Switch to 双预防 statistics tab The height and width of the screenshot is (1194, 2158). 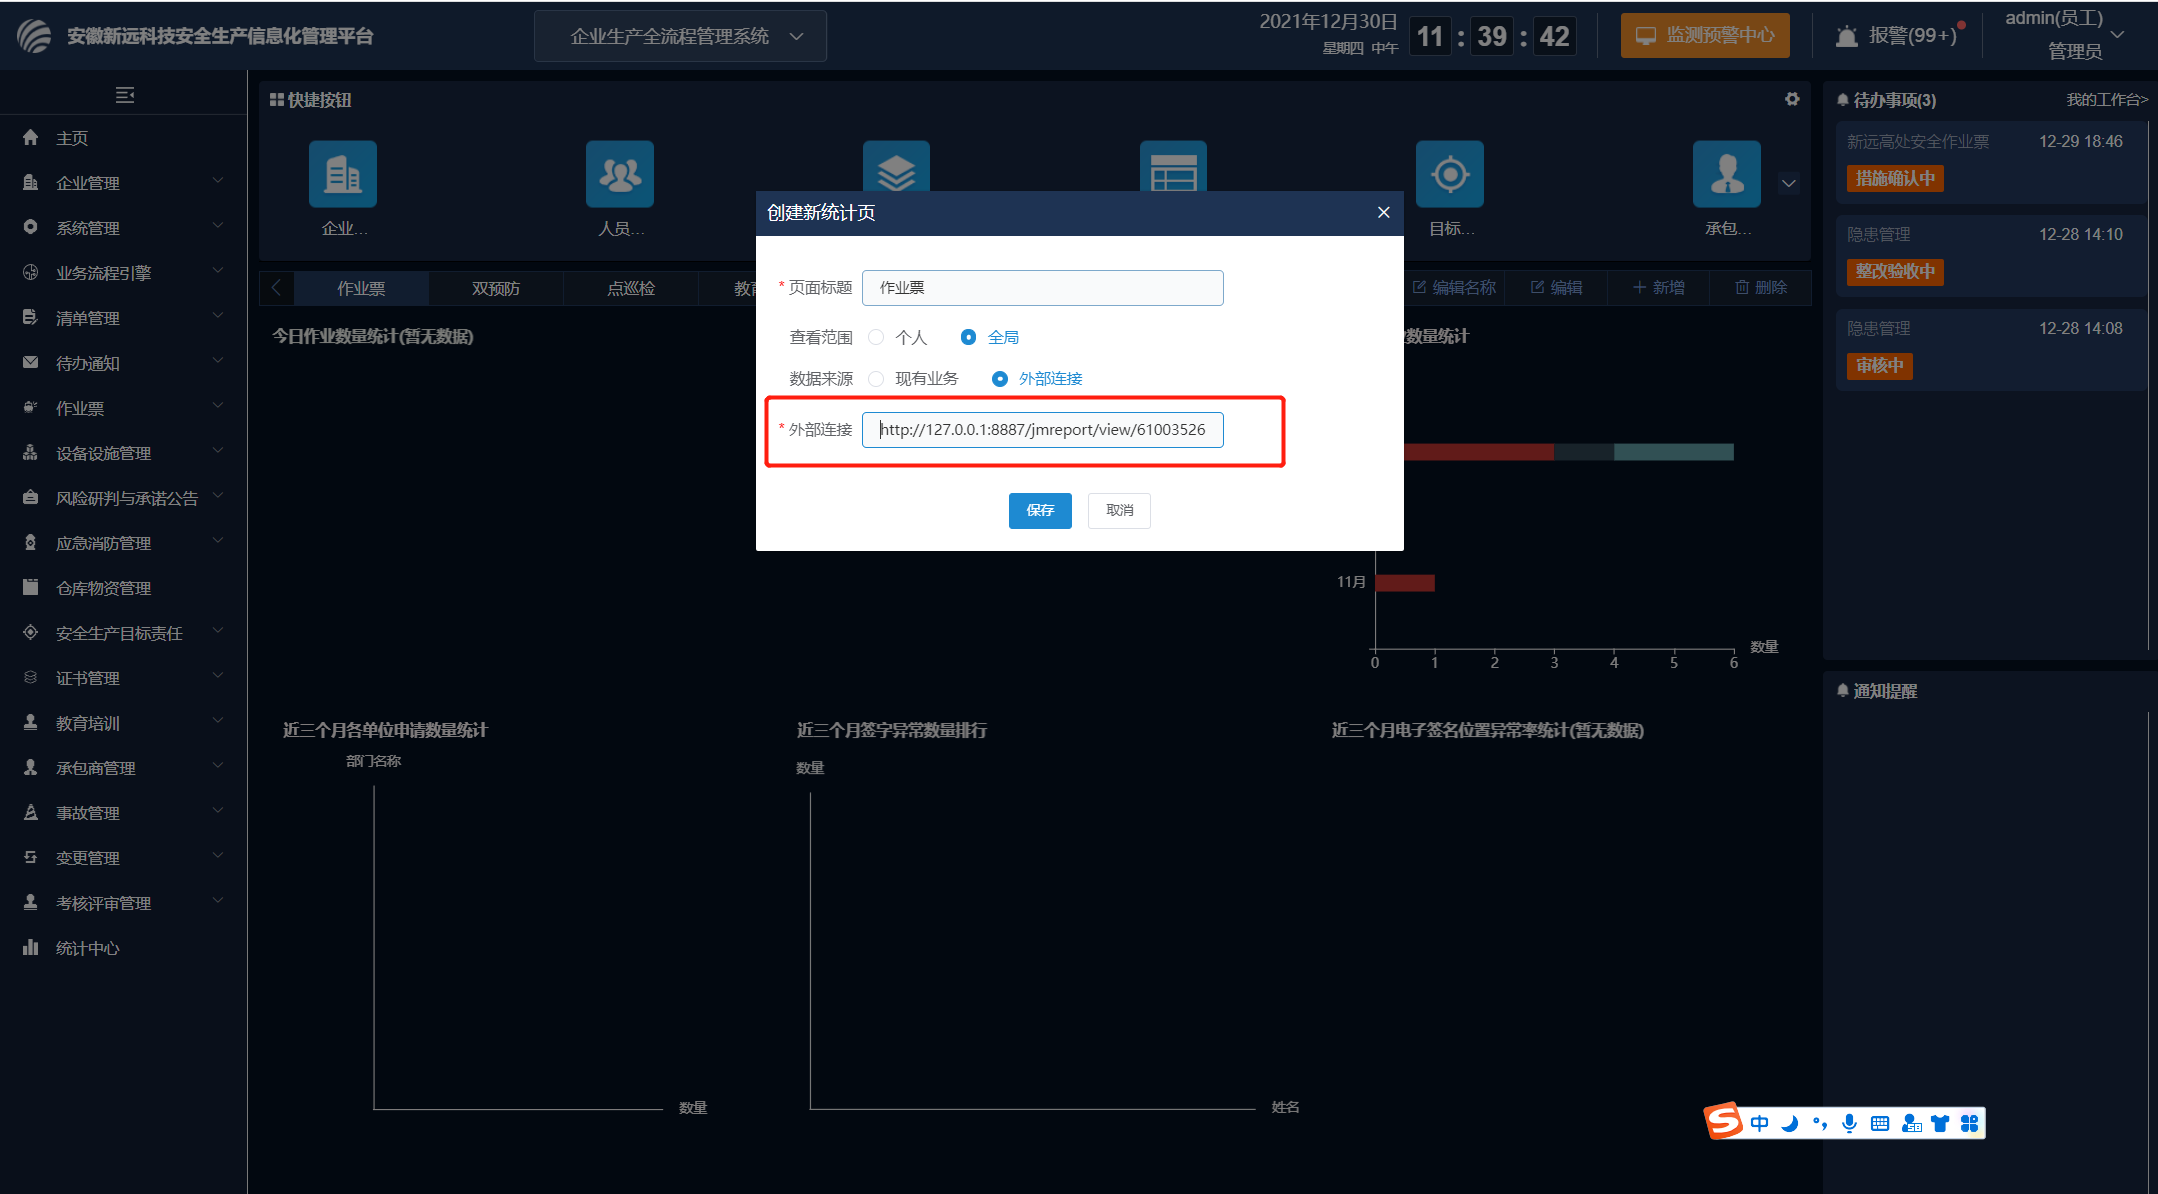[x=496, y=288]
